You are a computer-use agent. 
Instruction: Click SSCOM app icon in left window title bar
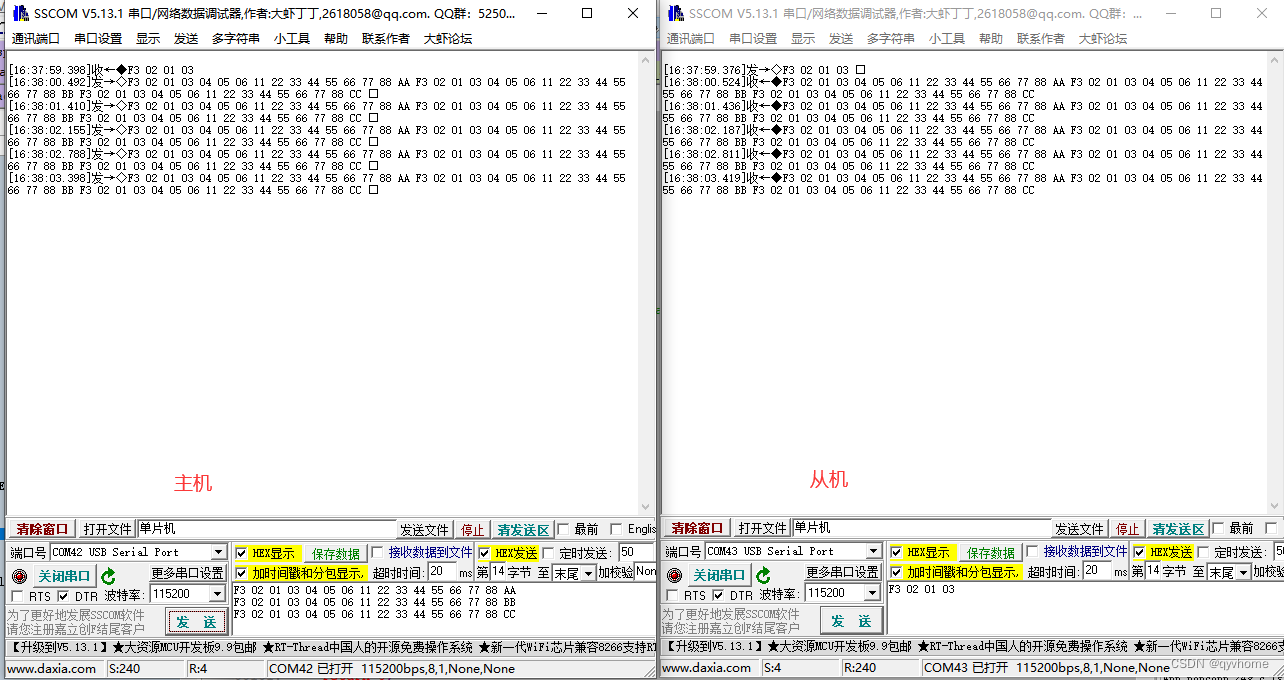(19, 13)
